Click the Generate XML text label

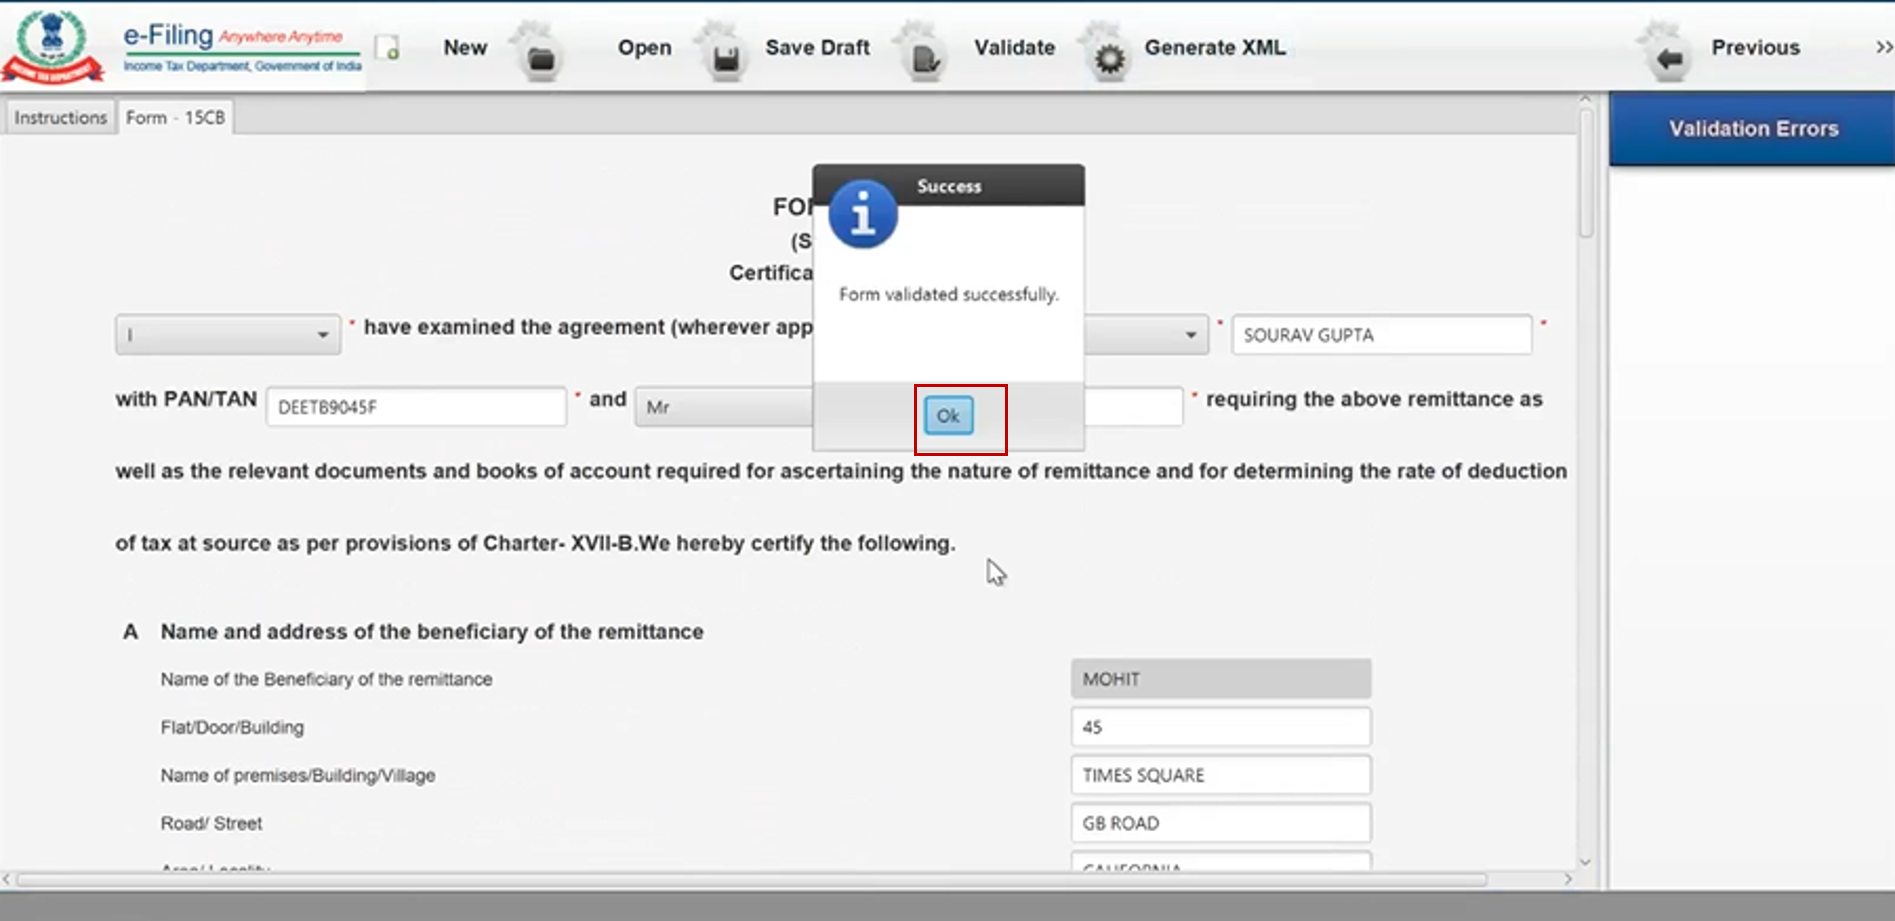[1215, 47]
